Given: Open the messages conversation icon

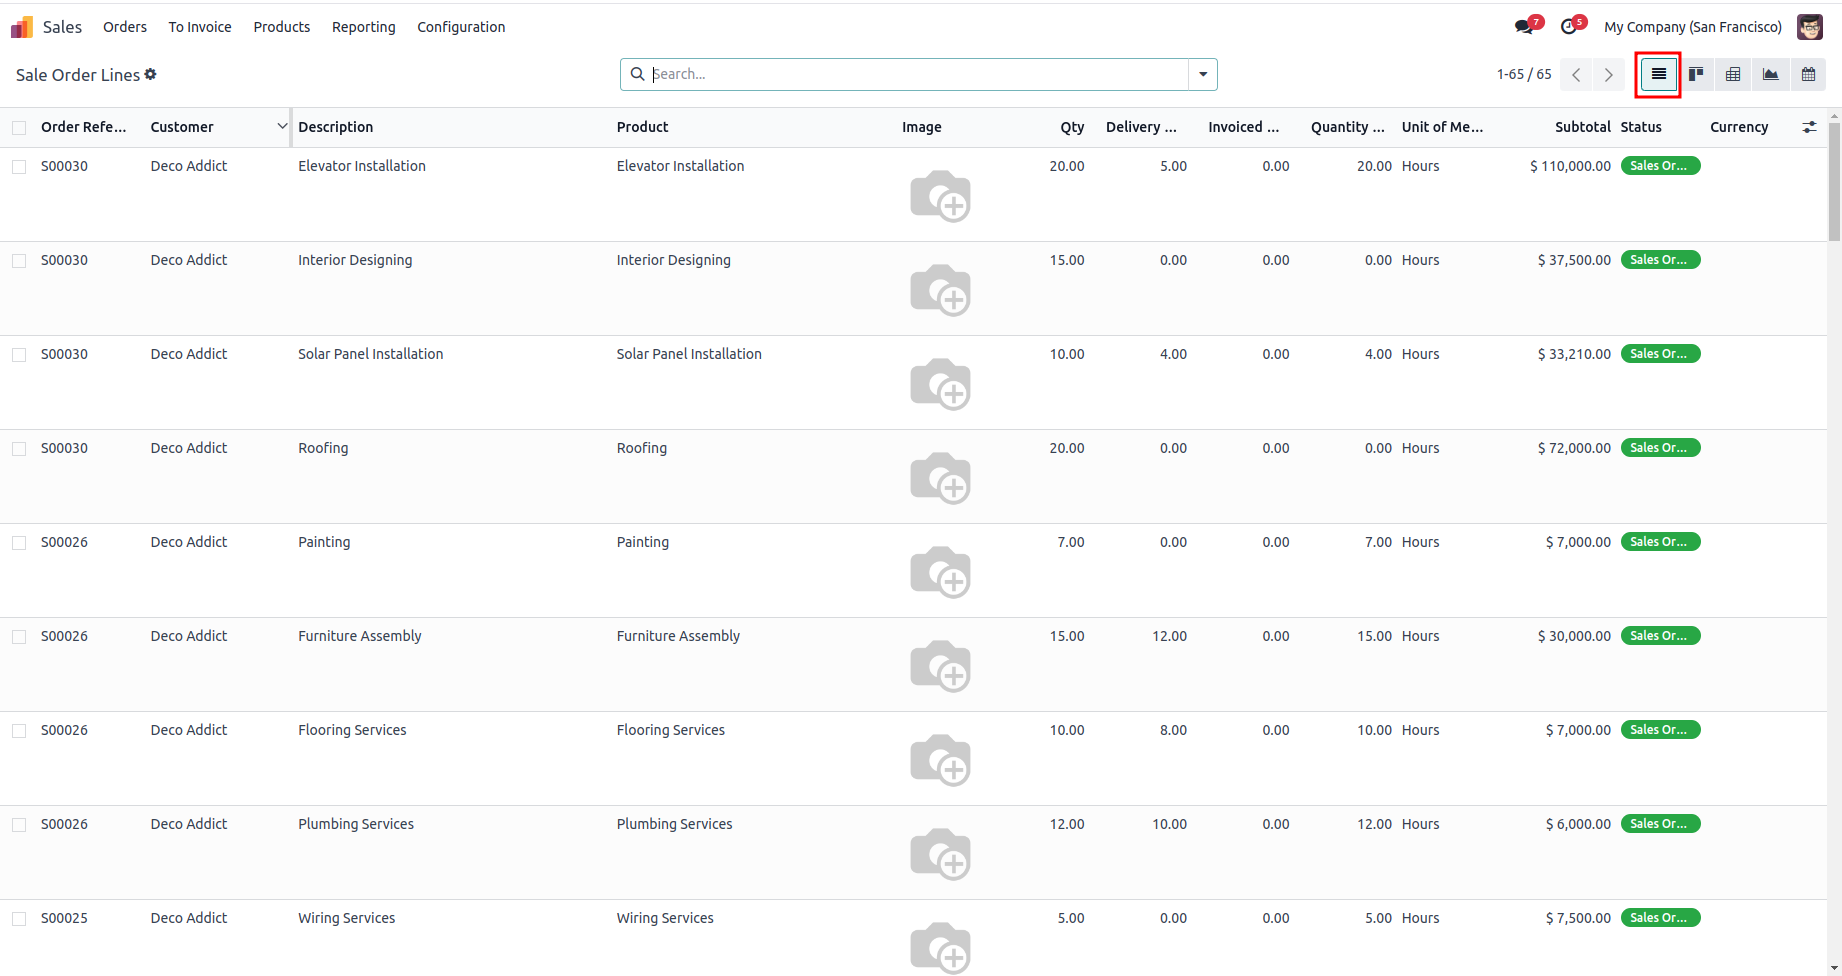Looking at the screenshot, I should [x=1524, y=27].
